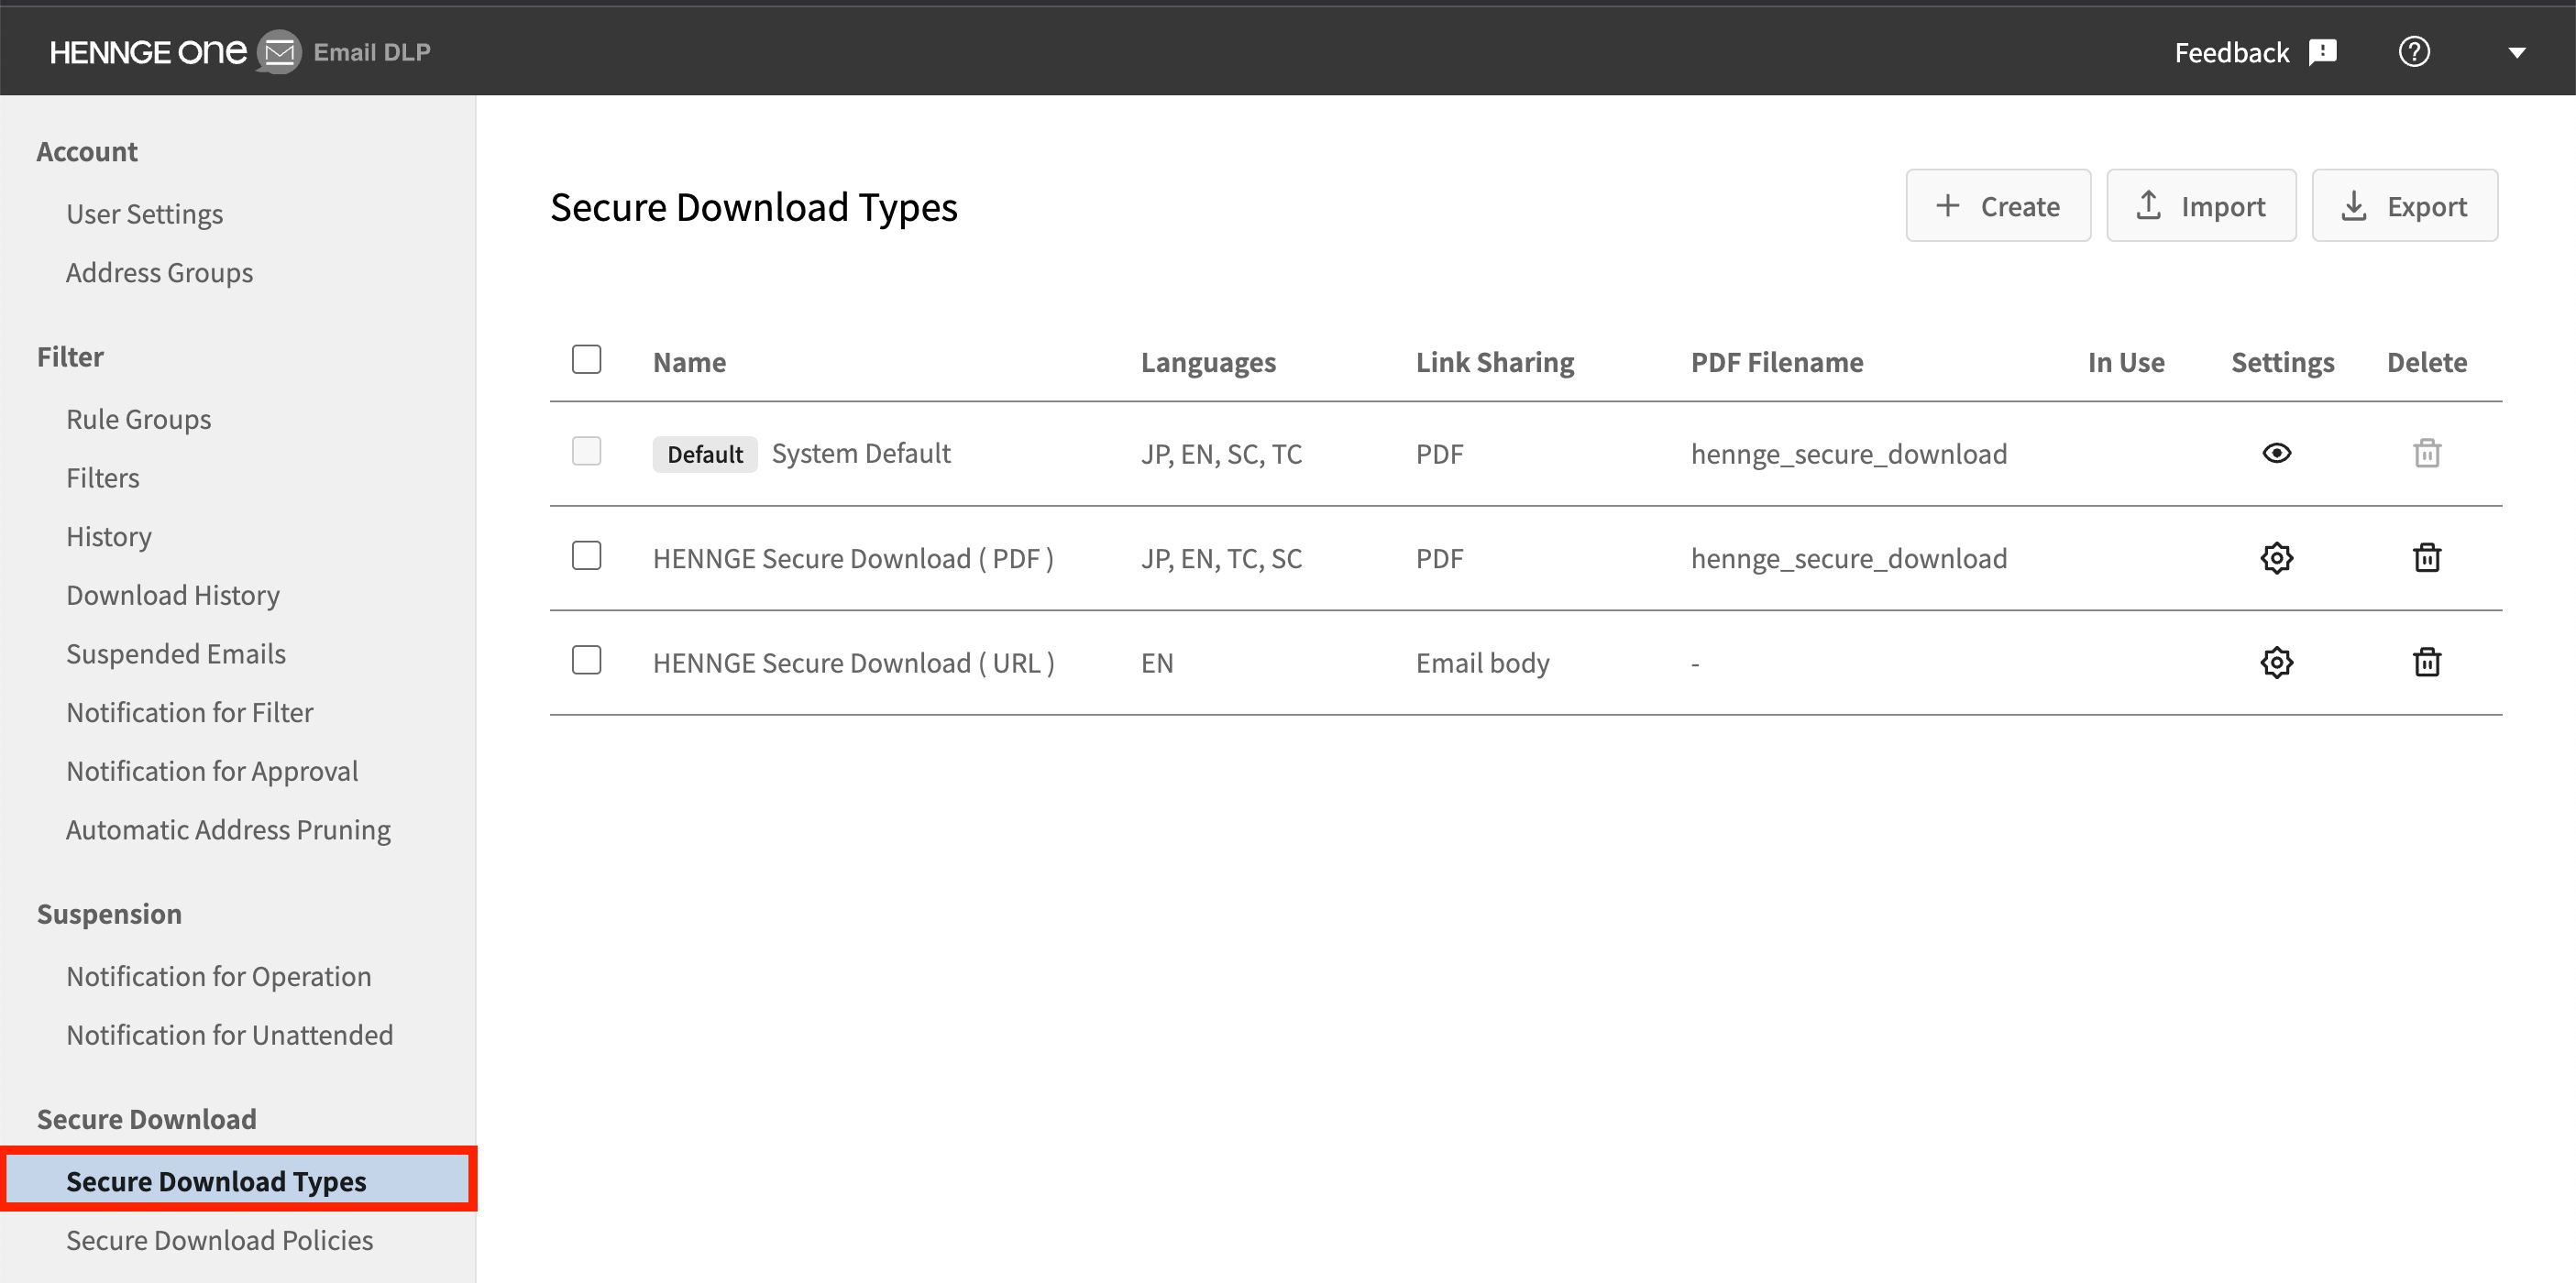This screenshot has width=2576, height=1283.
Task: Open Automatic Address Pruning
Action: click(228, 830)
